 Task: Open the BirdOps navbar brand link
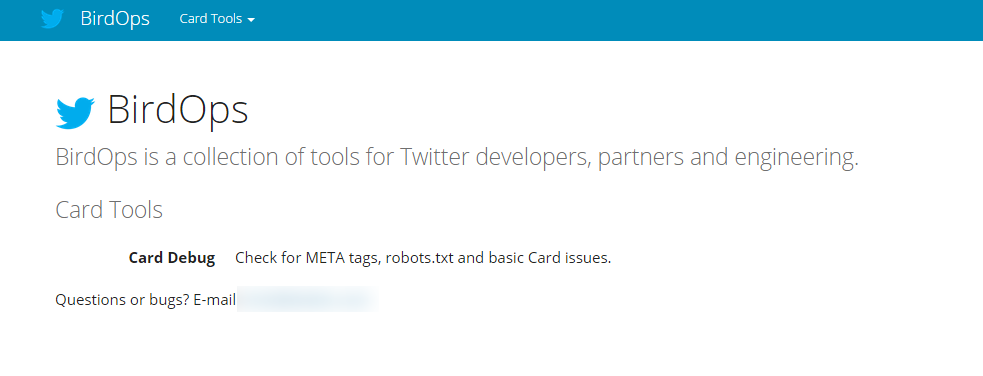(115, 19)
